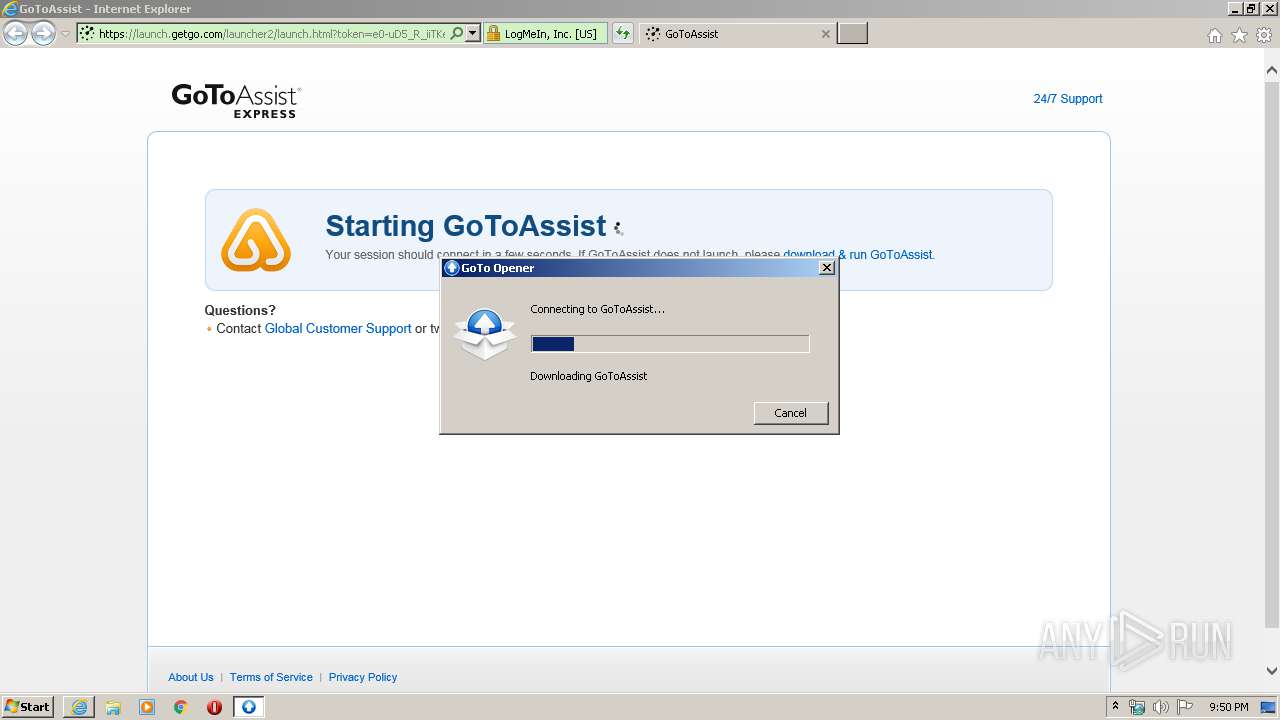Screen dimensions: 1280x720
Task: Close the GoTo Opener dialog
Action: (826, 268)
